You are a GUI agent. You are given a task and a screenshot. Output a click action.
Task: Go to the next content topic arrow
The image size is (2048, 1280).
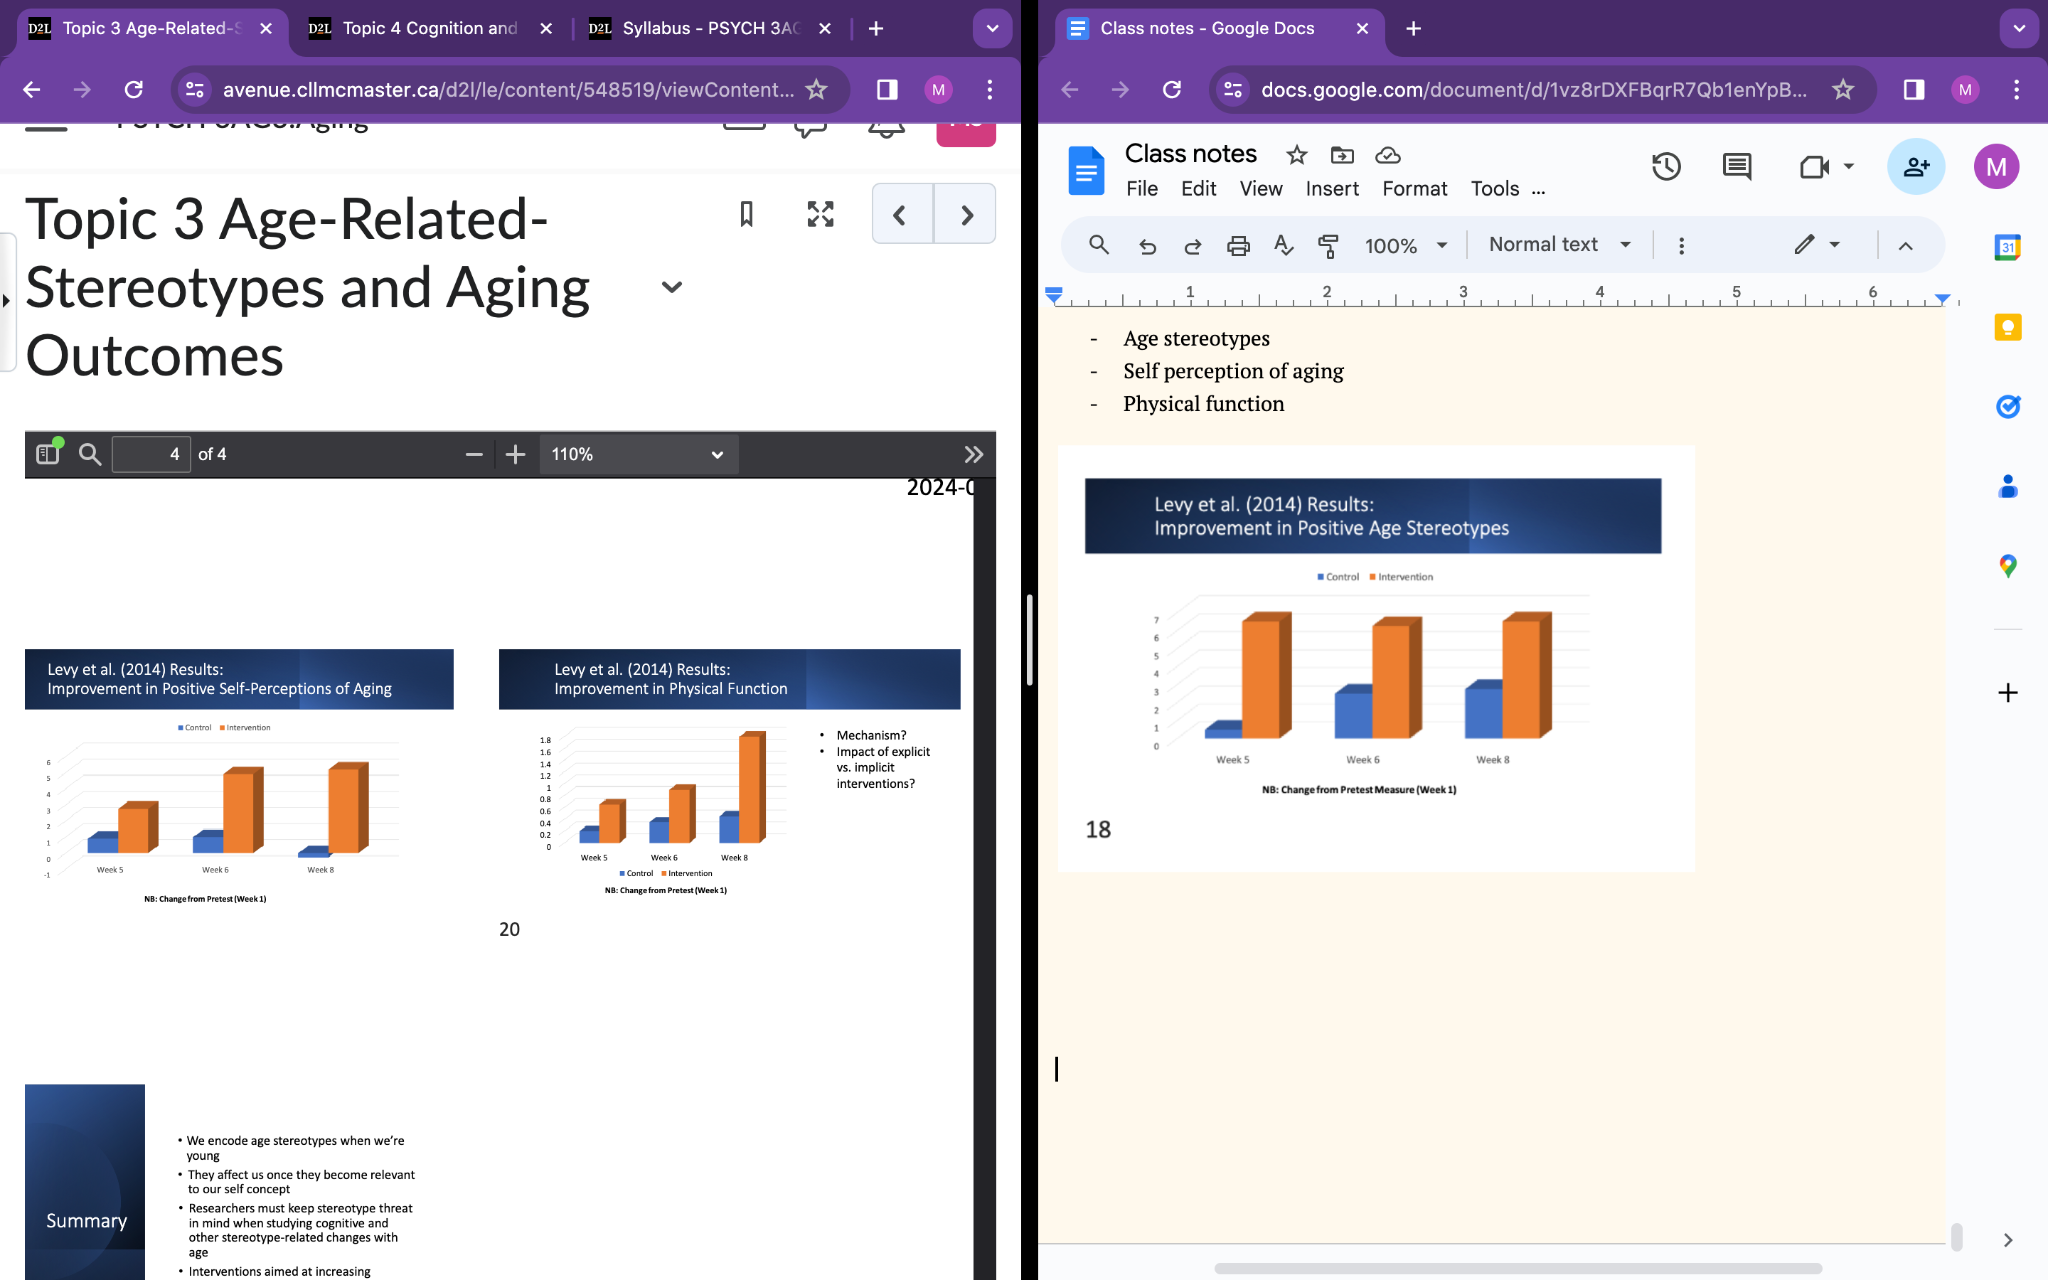coord(966,214)
